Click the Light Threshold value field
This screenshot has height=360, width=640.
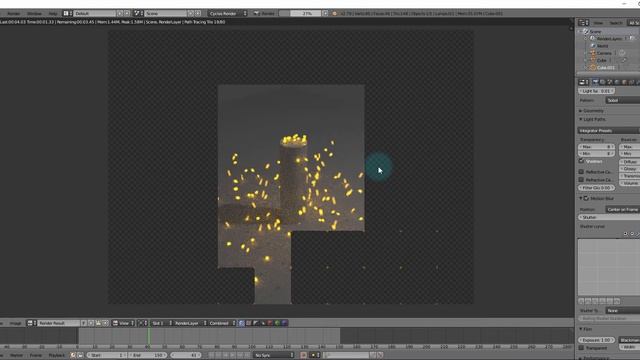[x=596, y=91]
